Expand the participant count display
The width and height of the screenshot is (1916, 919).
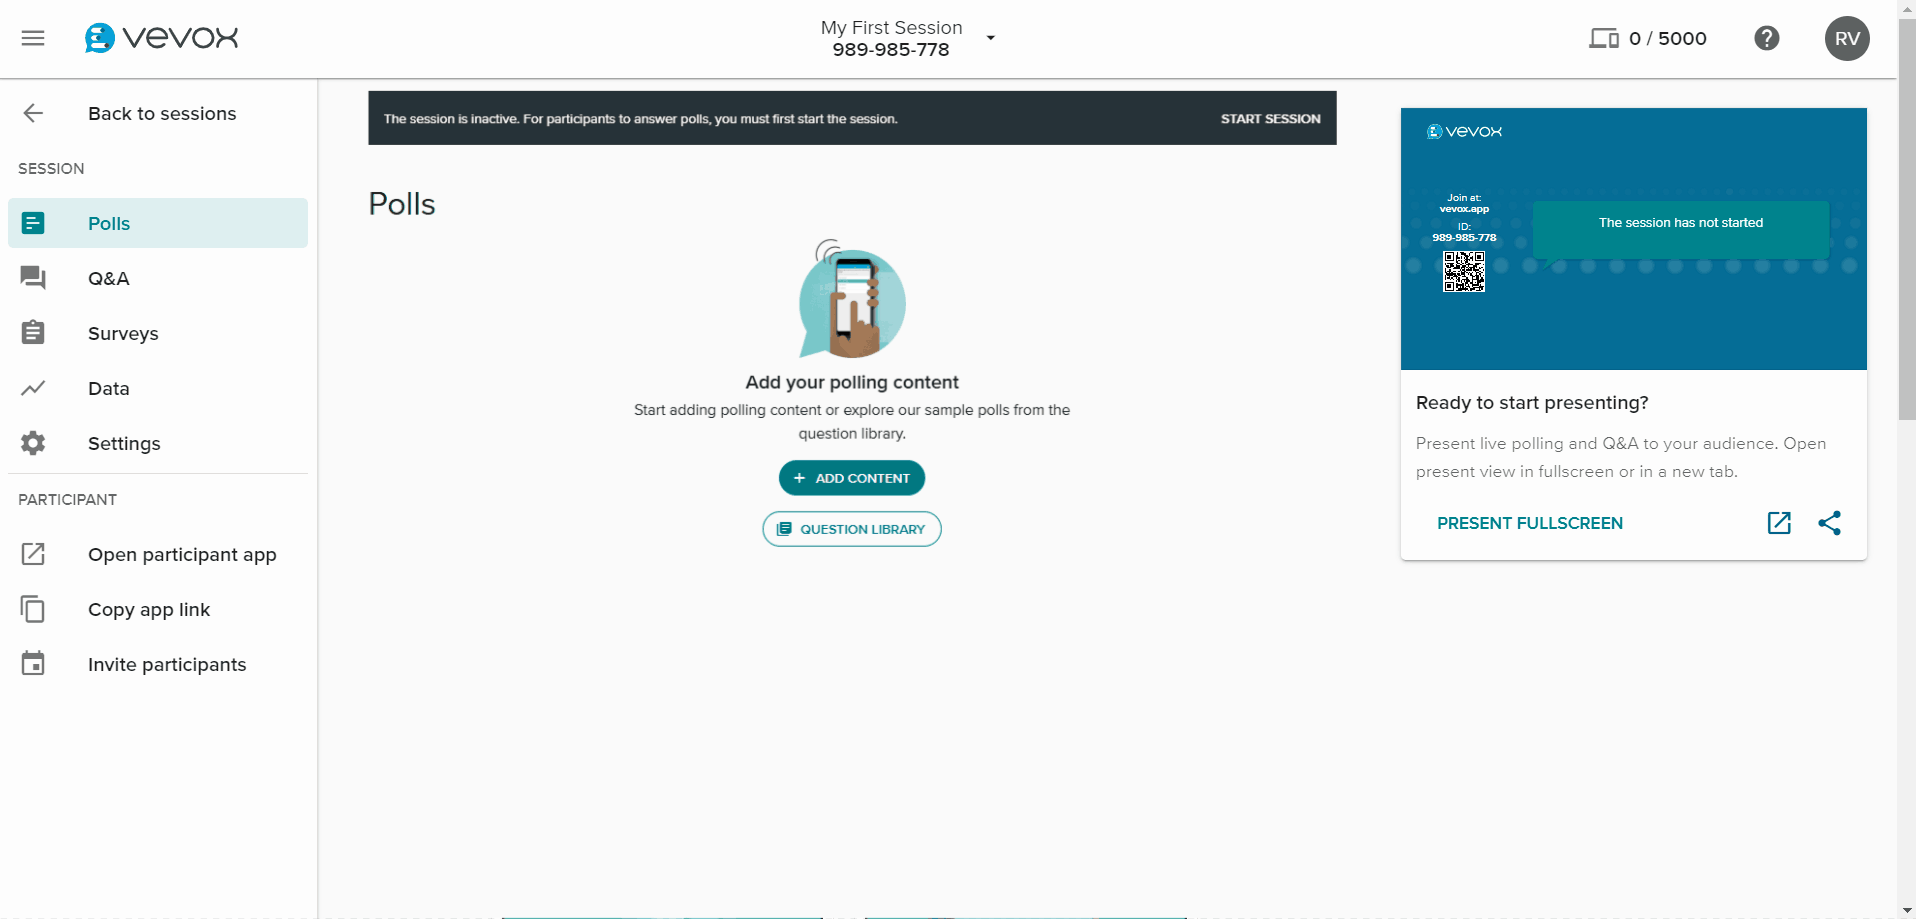coord(1647,38)
